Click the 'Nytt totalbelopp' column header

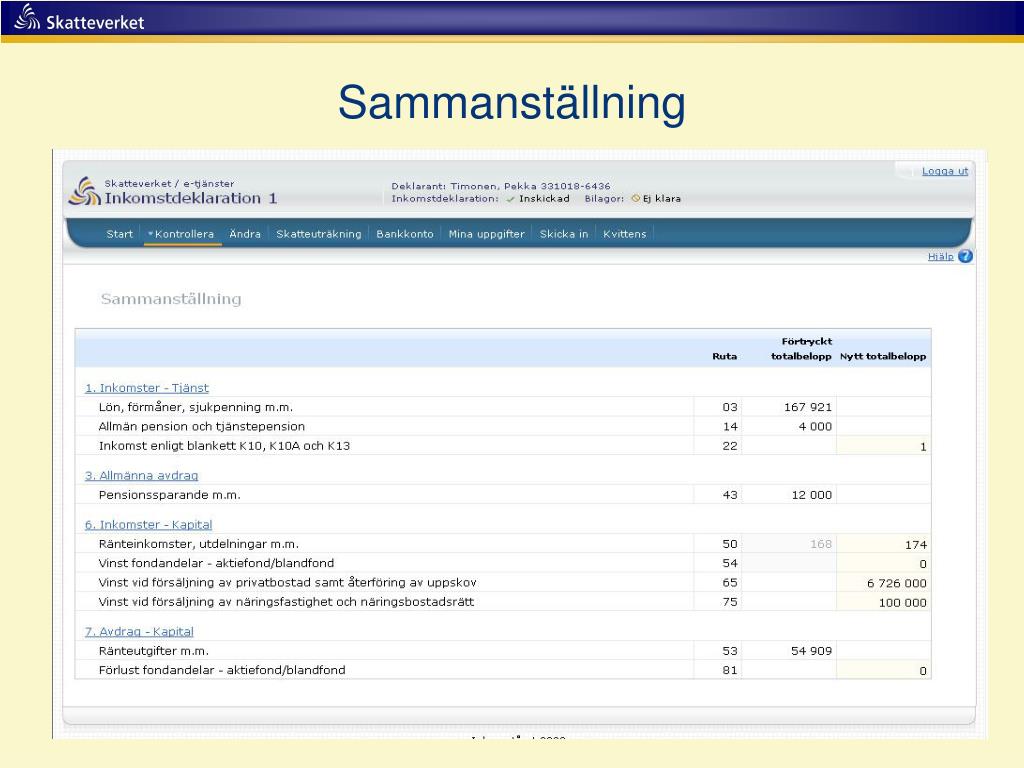883,357
